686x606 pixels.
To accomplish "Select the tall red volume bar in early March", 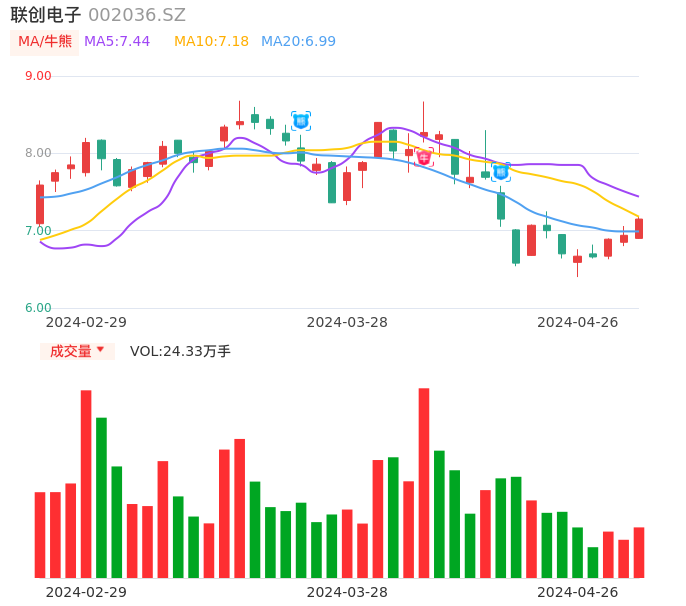I will (x=86, y=483).
